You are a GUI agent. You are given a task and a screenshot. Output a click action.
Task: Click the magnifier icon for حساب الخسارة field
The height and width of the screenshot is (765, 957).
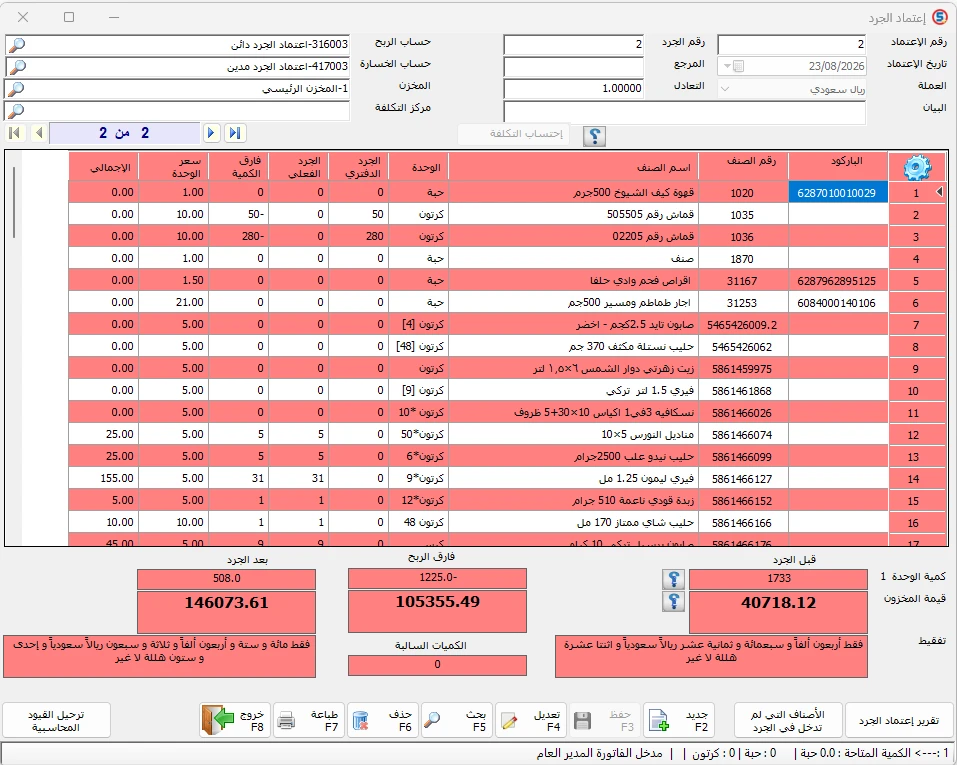point(17,67)
